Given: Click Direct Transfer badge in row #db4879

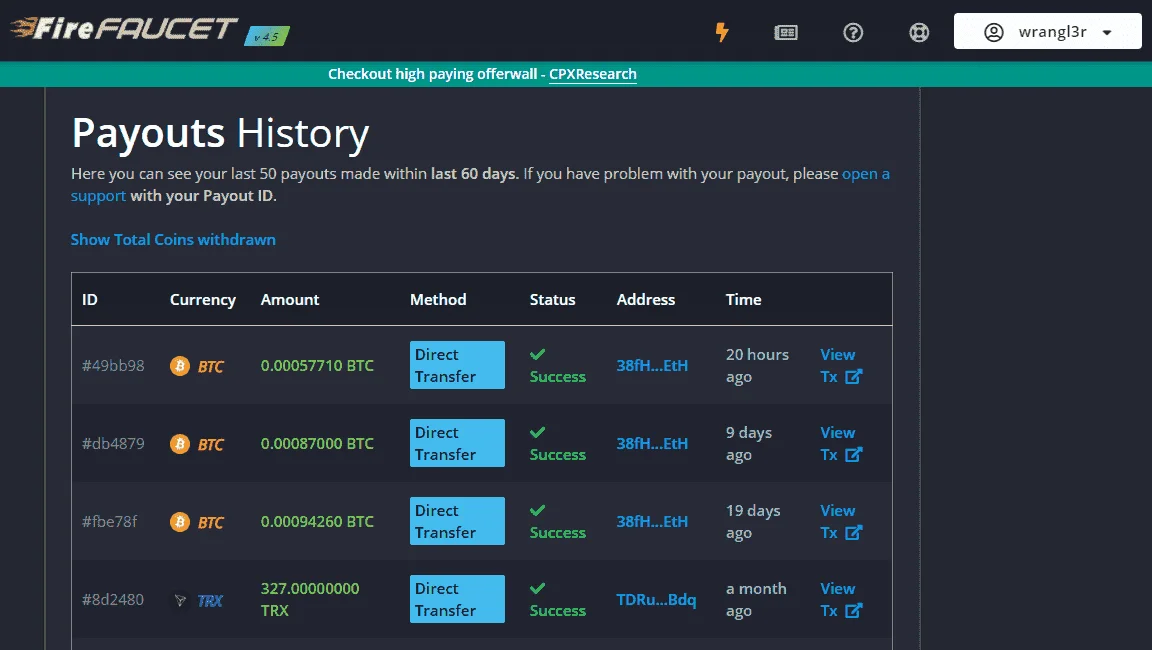Looking at the screenshot, I should [457, 443].
